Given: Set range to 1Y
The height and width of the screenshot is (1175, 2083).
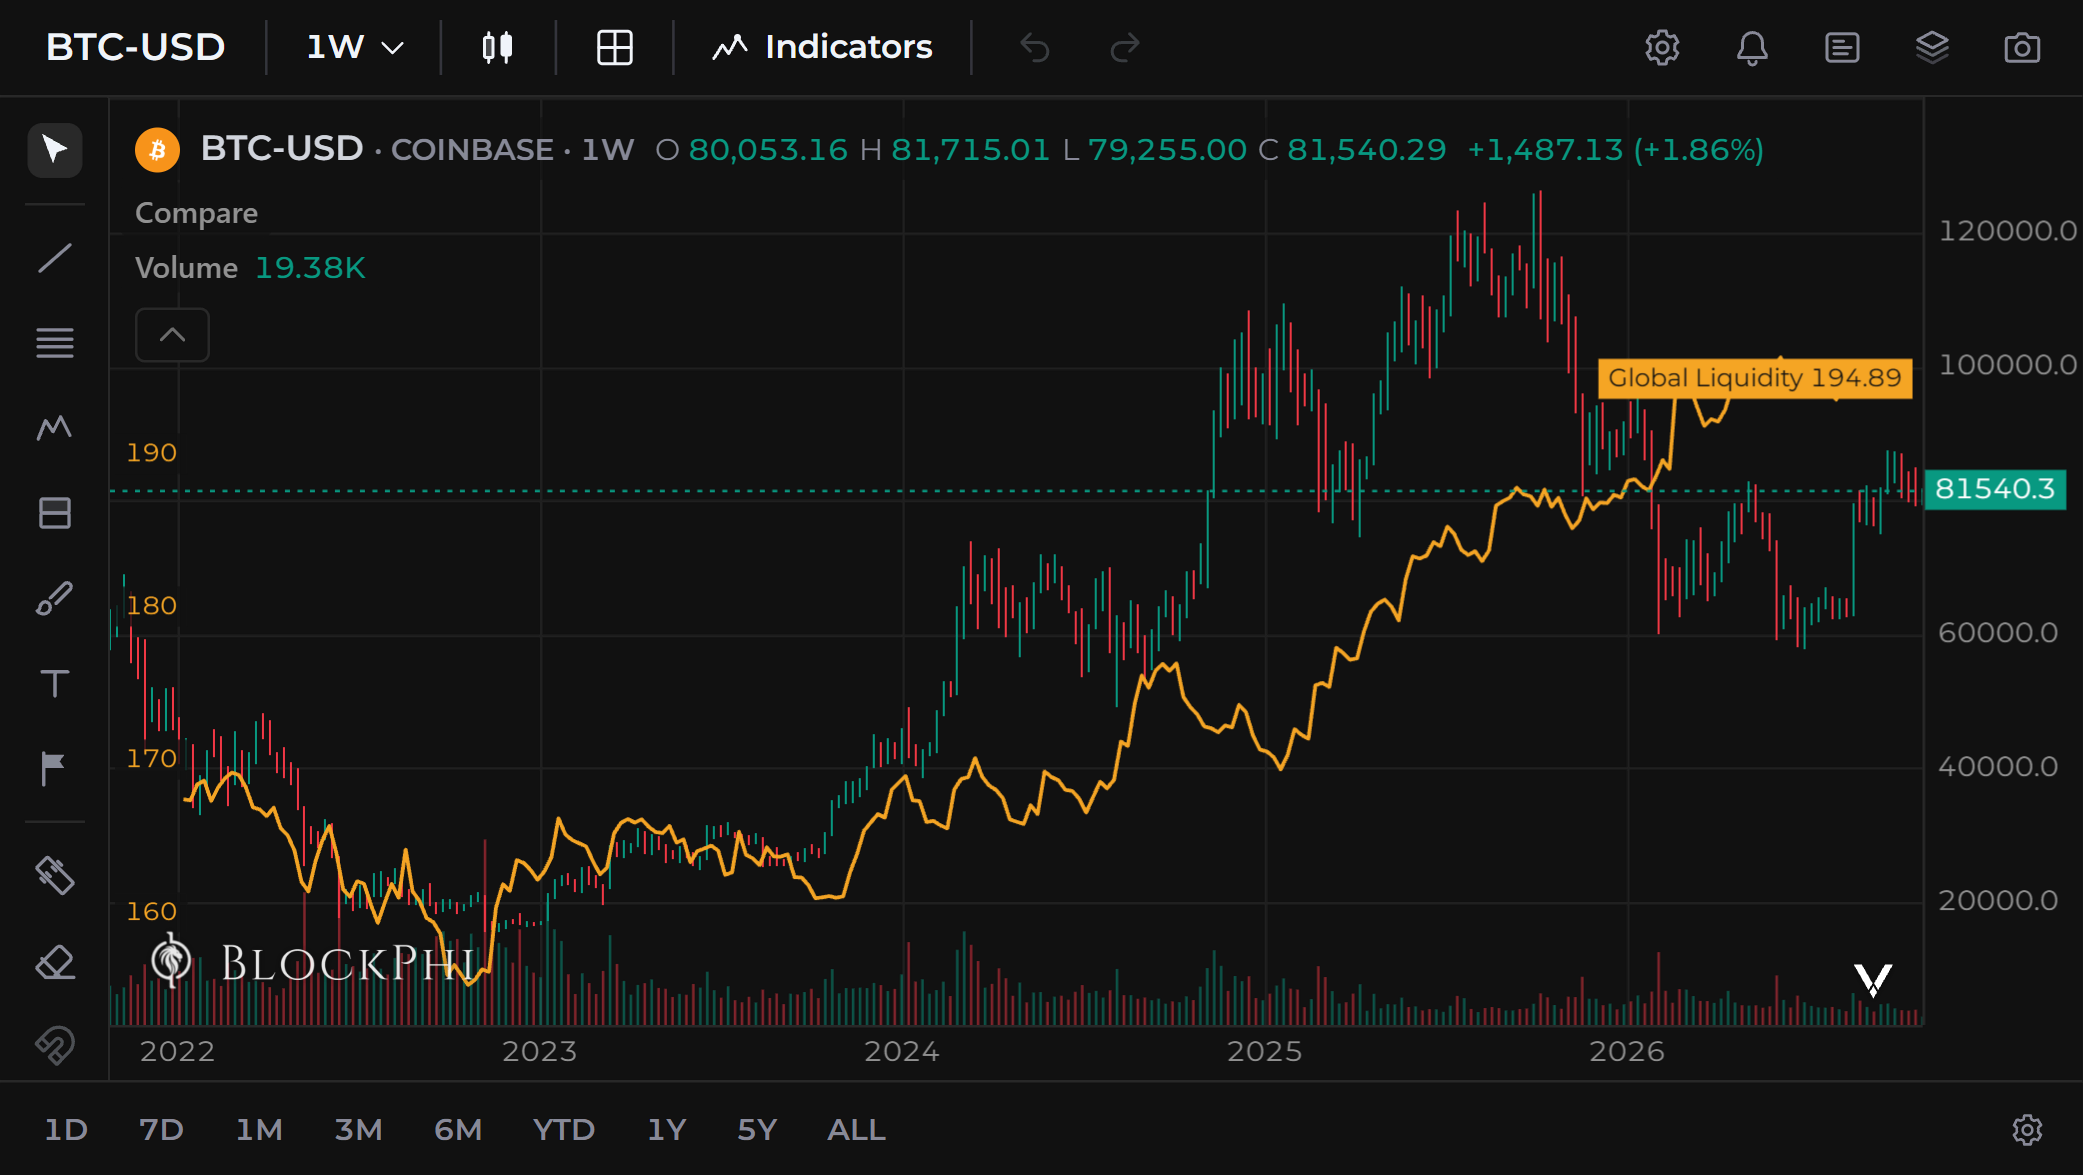Looking at the screenshot, I should pyautogui.click(x=667, y=1130).
